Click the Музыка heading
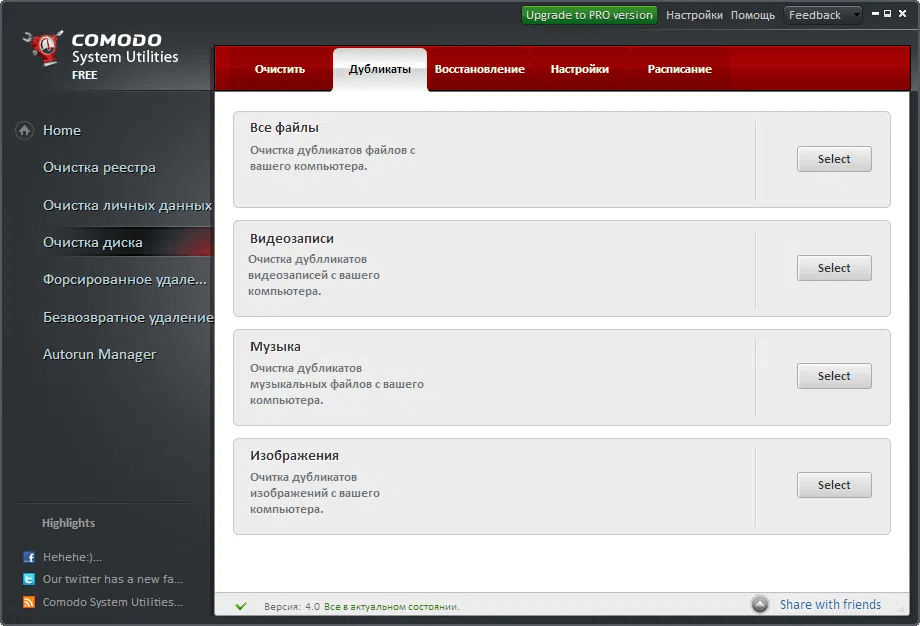Image resolution: width=920 pixels, height=626 pixels. click(x=275, y=347)
